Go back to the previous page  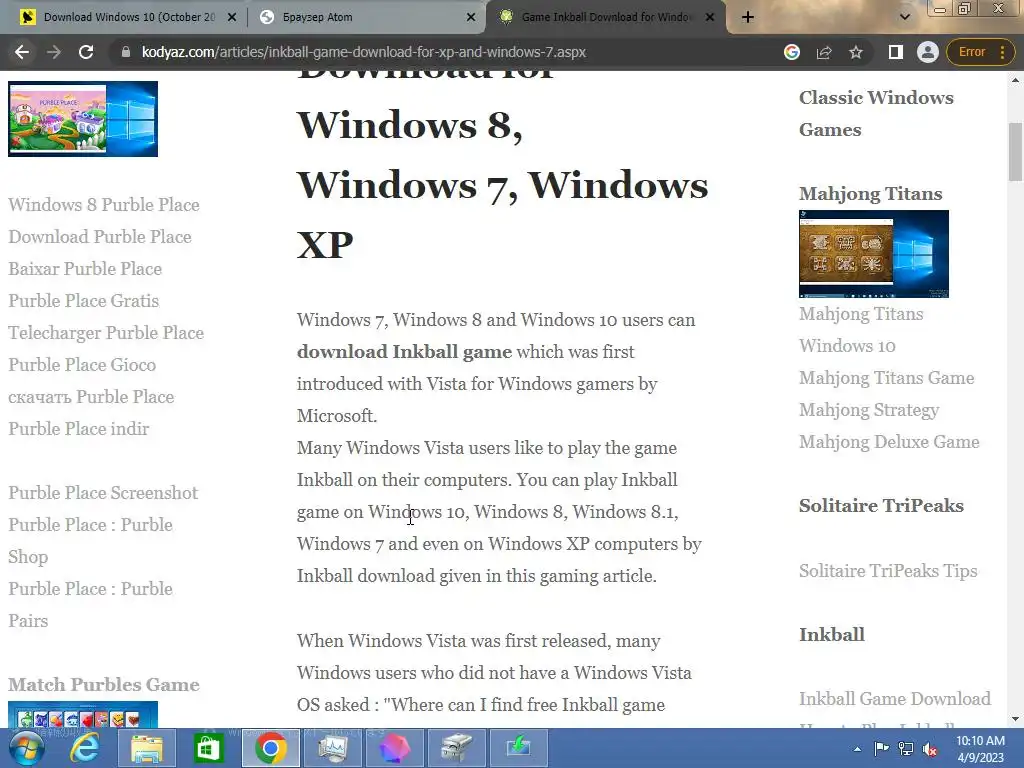pyautogui.click(x=22, y=52)
